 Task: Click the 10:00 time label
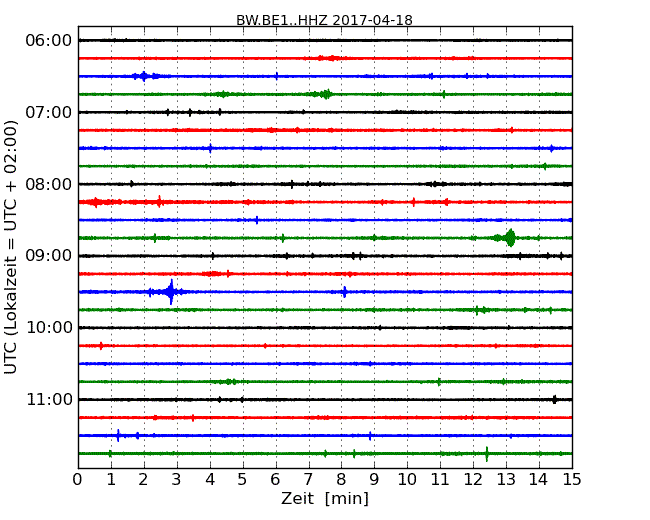click(49, 328)
